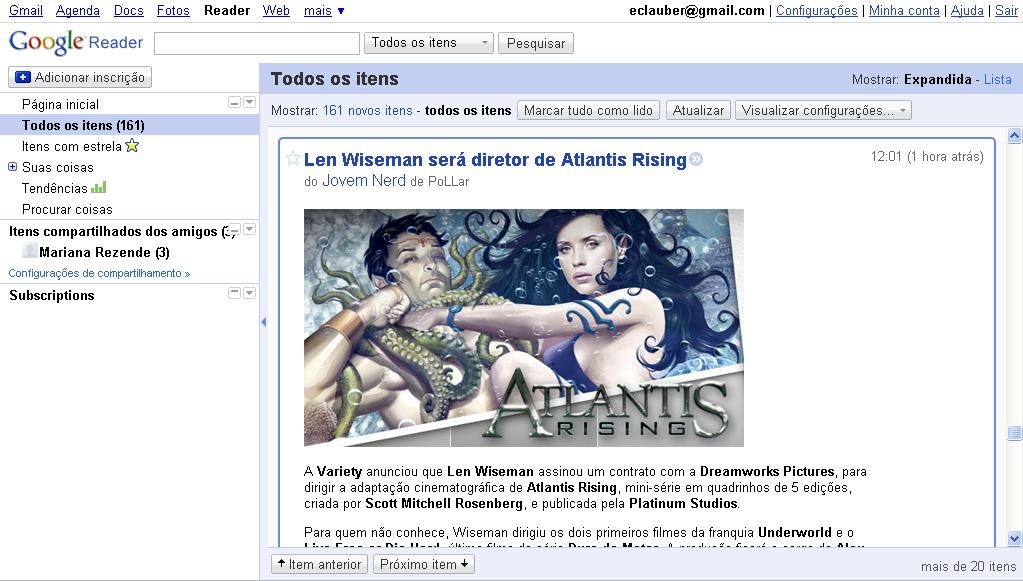Click the search input field
Viewport: 1023px width, 581px height.
(x=257, y=43)
